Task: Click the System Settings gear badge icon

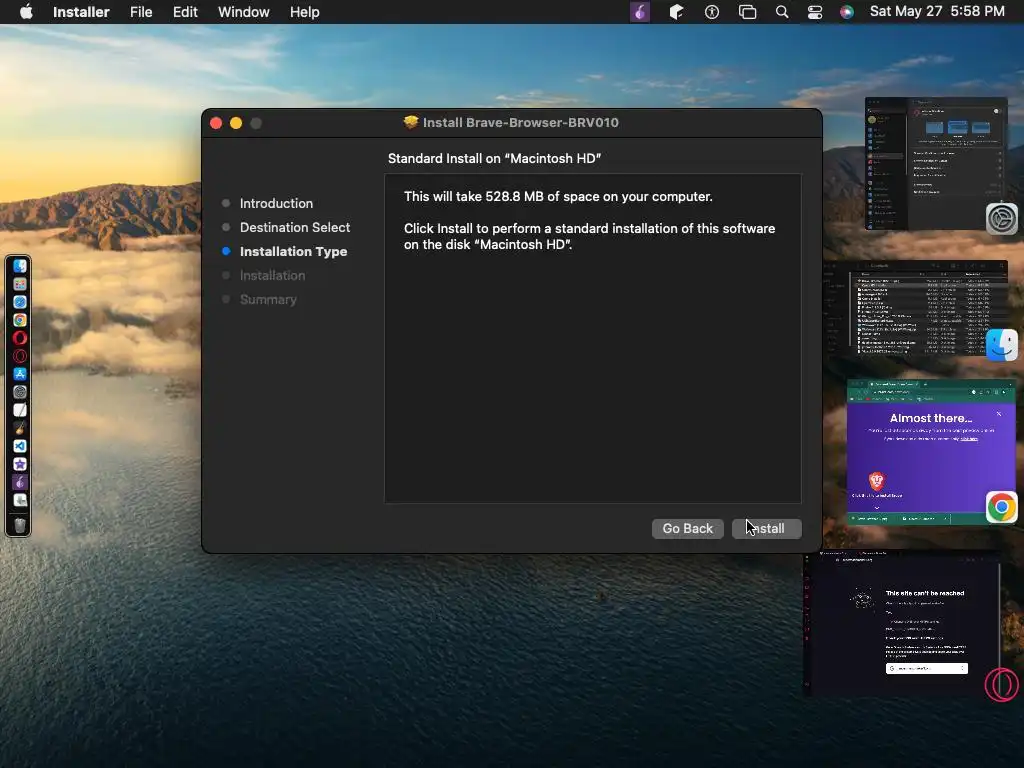Action: [1002, 218]
